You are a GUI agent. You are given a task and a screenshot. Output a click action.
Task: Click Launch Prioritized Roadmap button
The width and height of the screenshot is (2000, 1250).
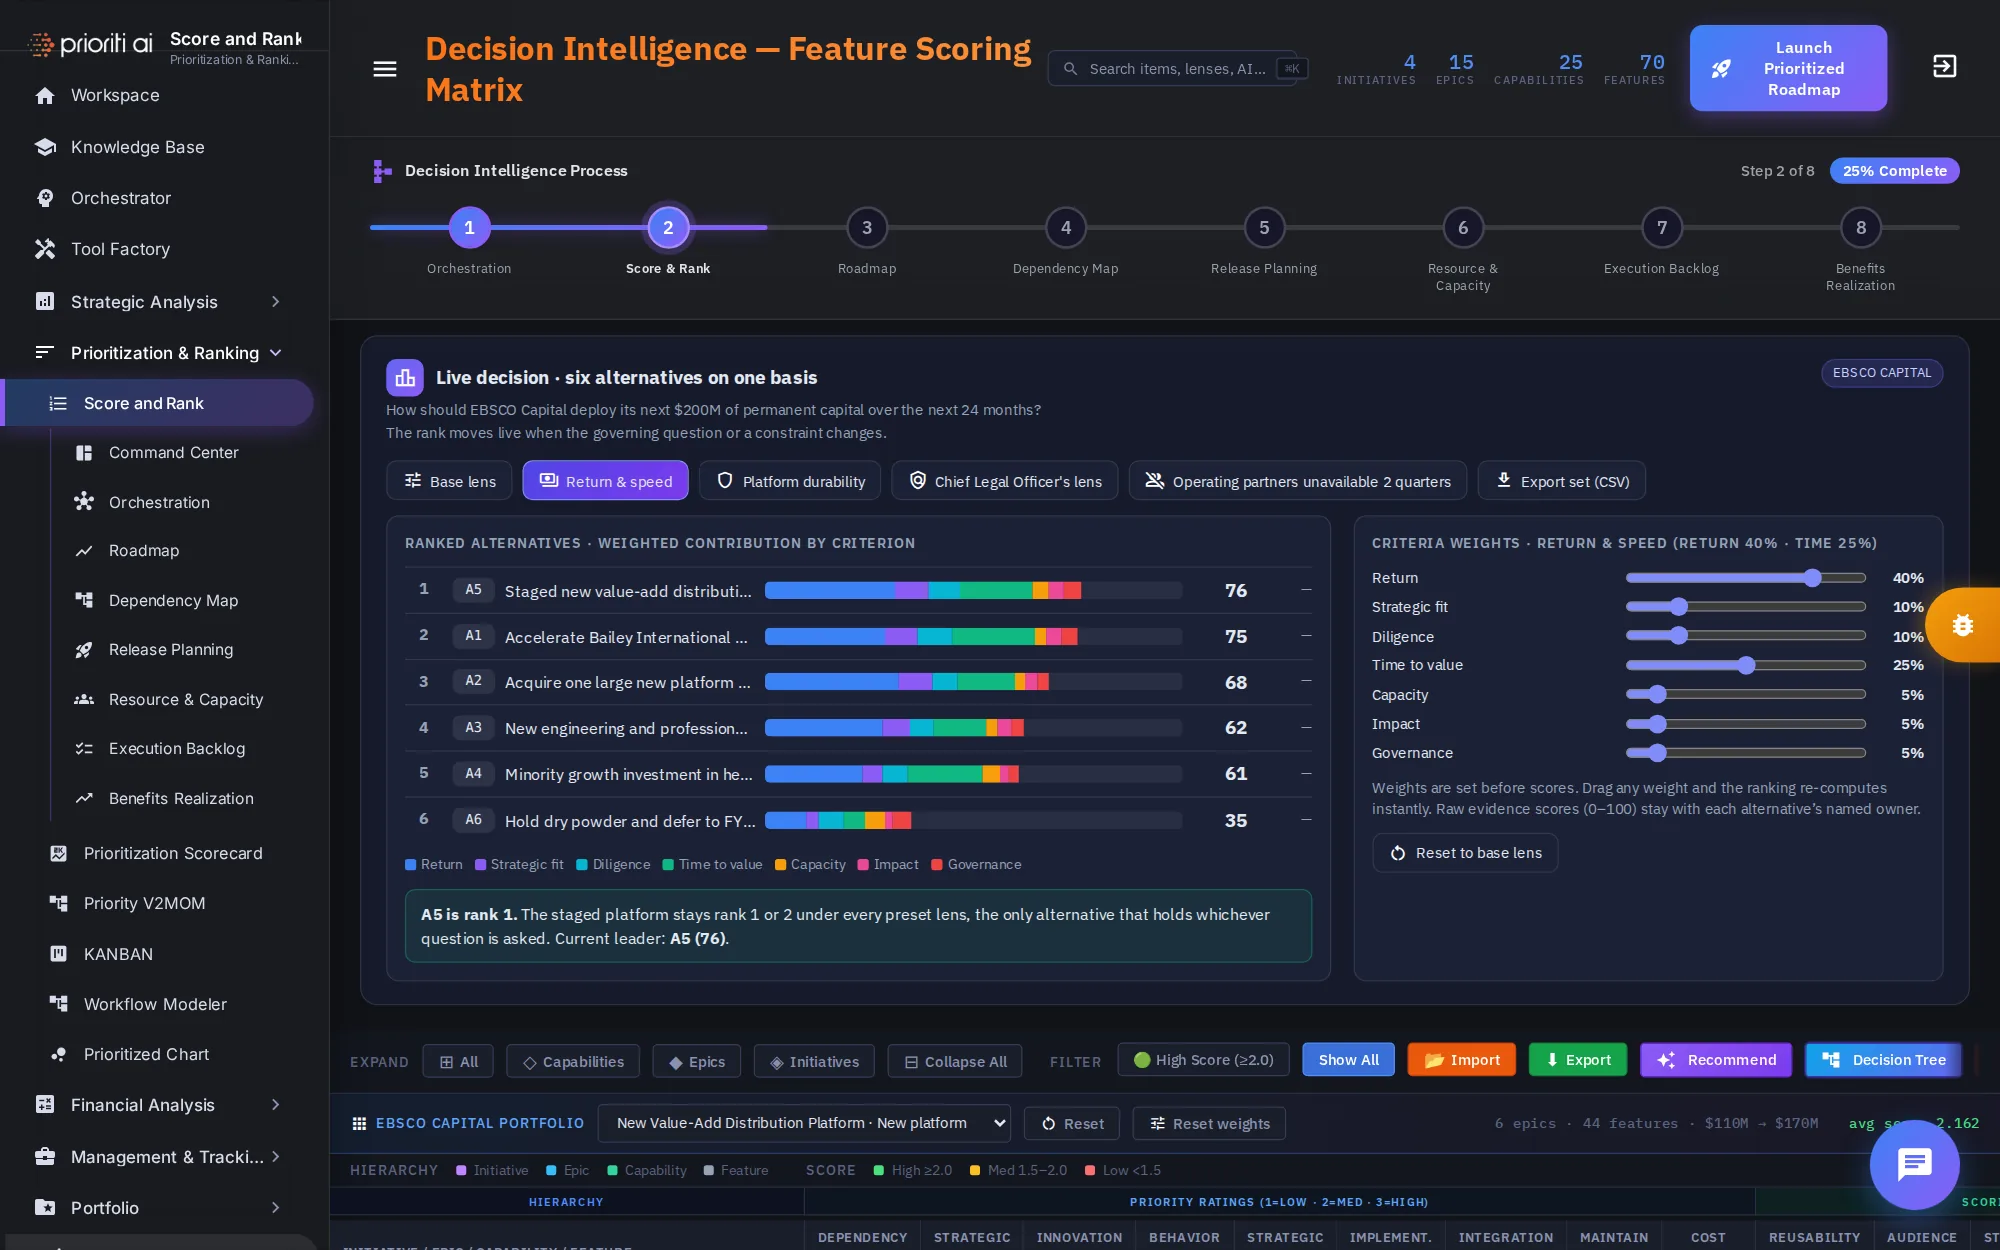tap(1788, 68)
